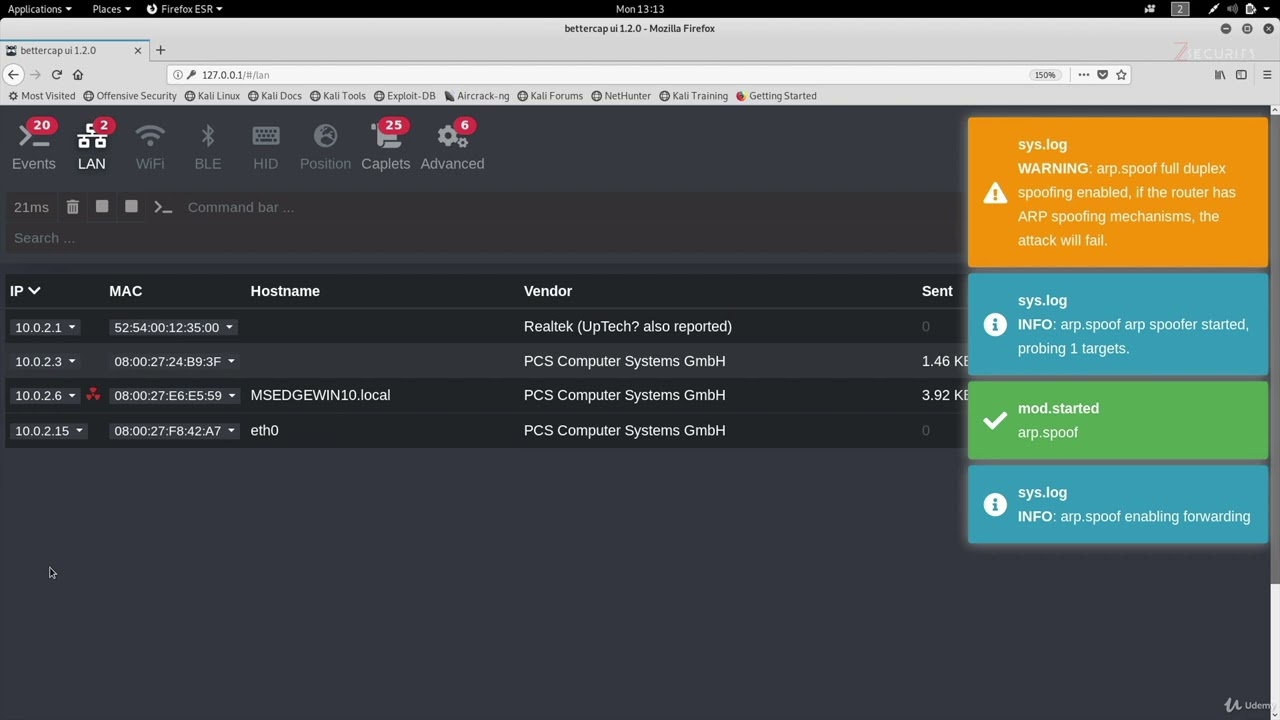Save page to Pocket
Image resolution: width=1280 pixels, height=720 pixels.
[x=1102, y=74]
